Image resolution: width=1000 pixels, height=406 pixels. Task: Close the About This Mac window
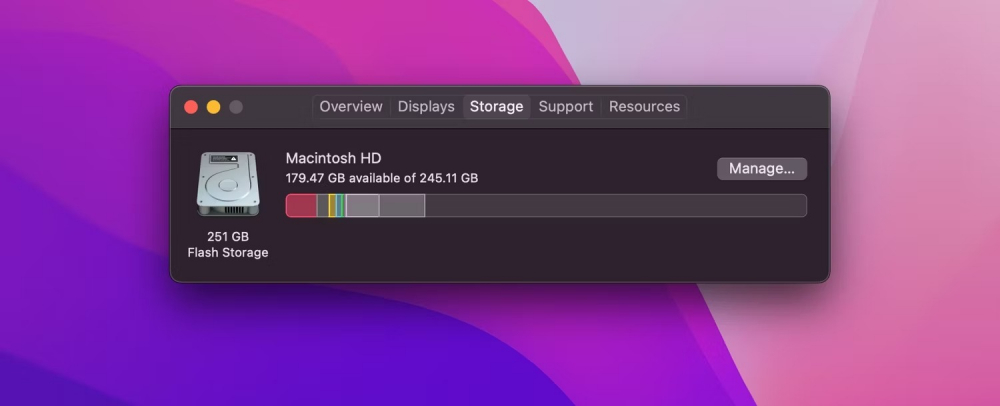coord(191,107)
